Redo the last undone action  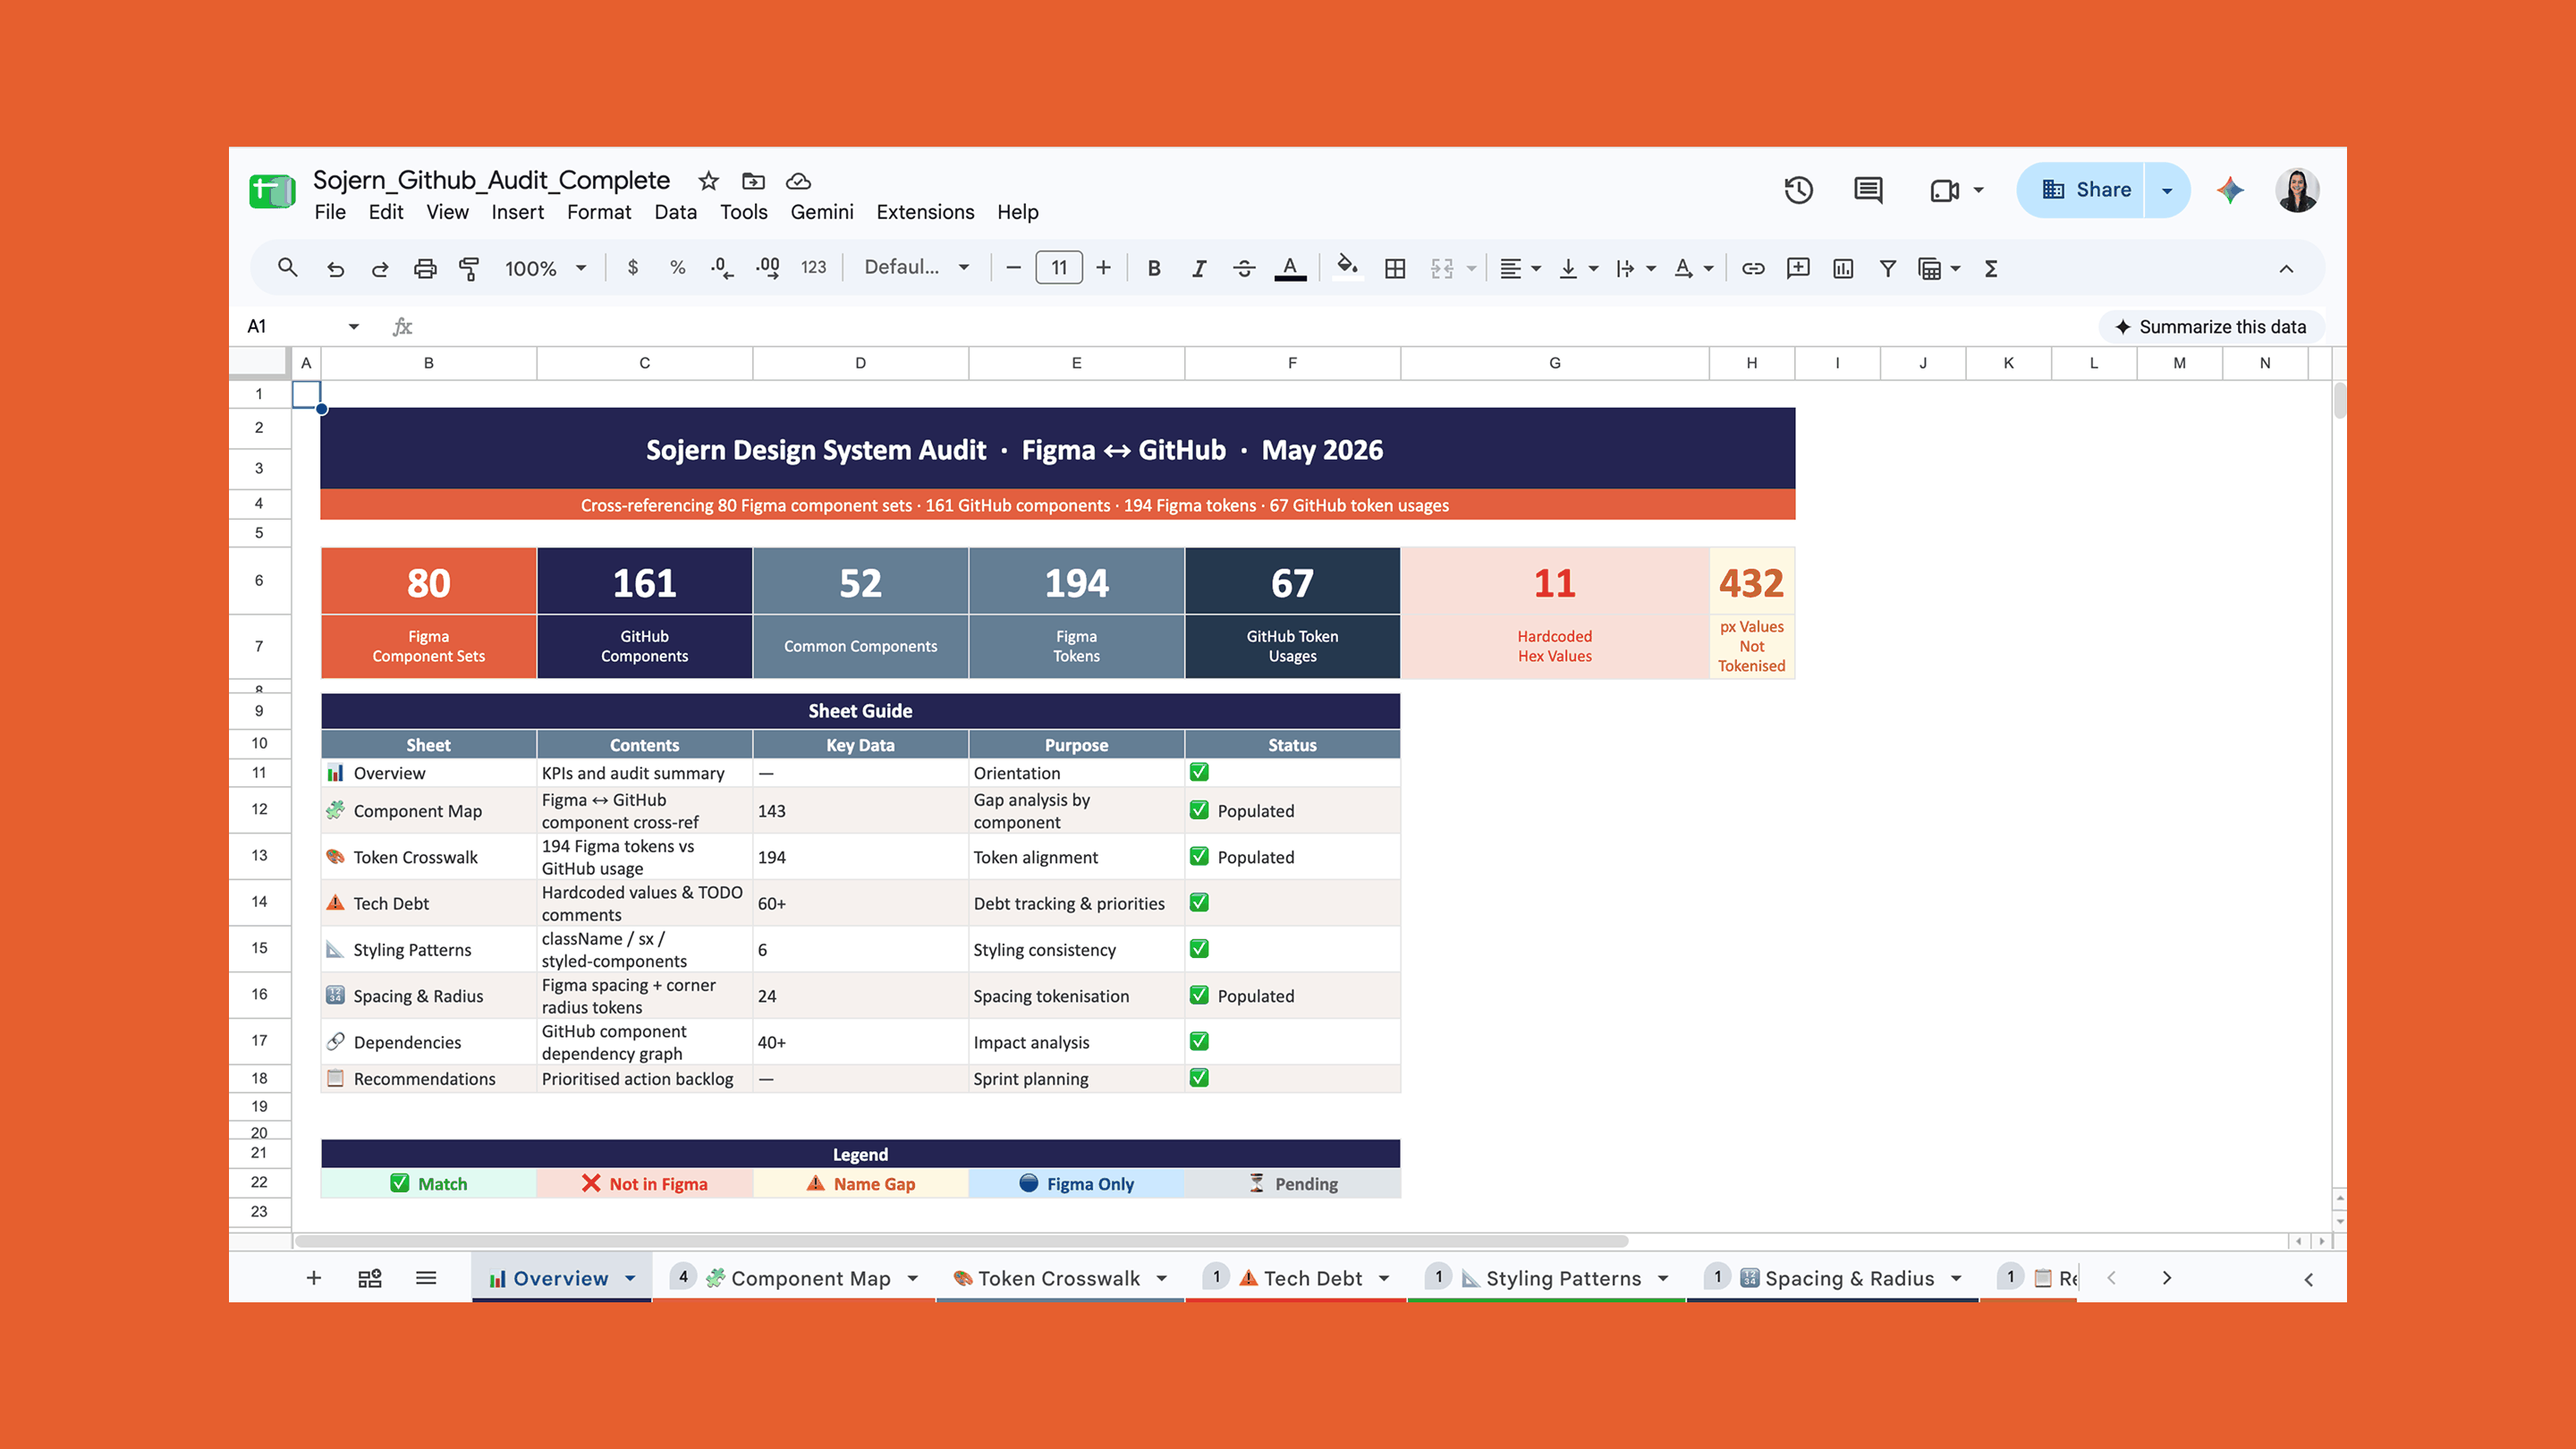click(380, 268)
